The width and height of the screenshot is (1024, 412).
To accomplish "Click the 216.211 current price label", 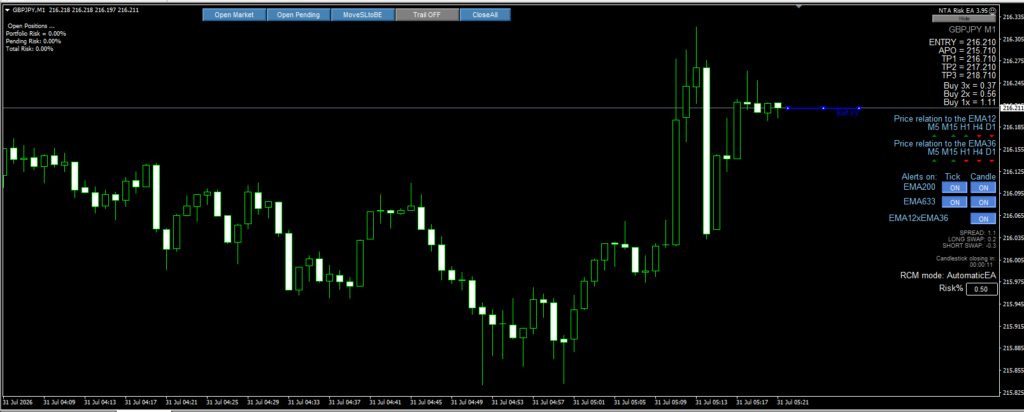I will point(1010,107).
